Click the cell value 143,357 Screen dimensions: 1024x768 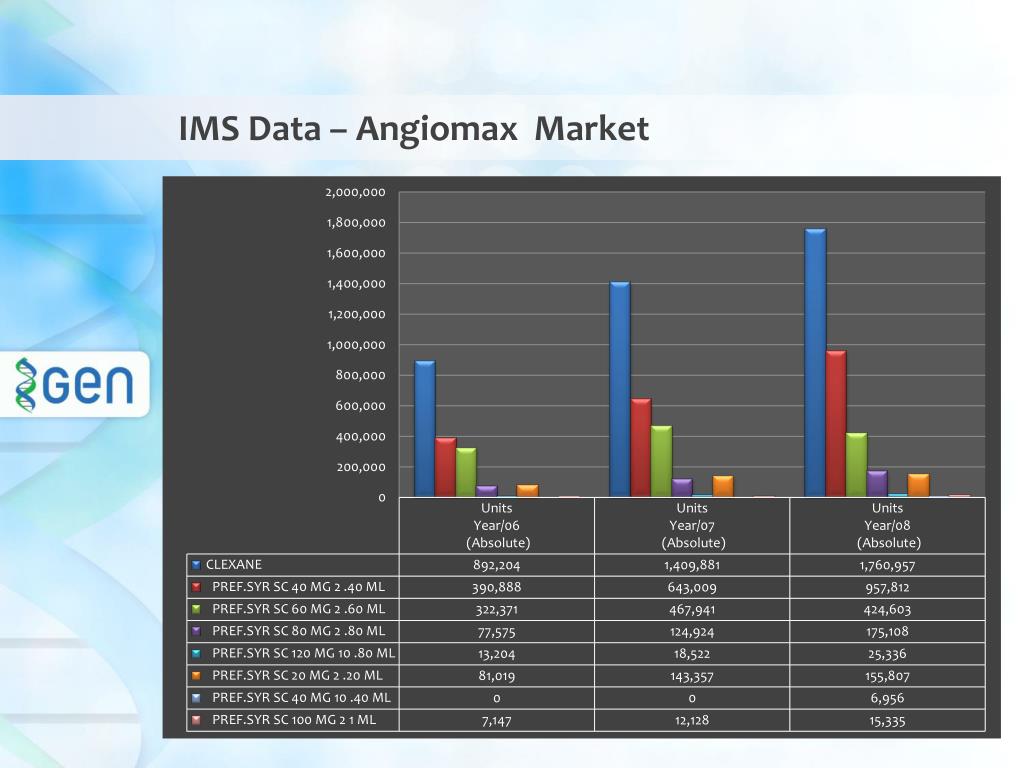click(692, 677)
